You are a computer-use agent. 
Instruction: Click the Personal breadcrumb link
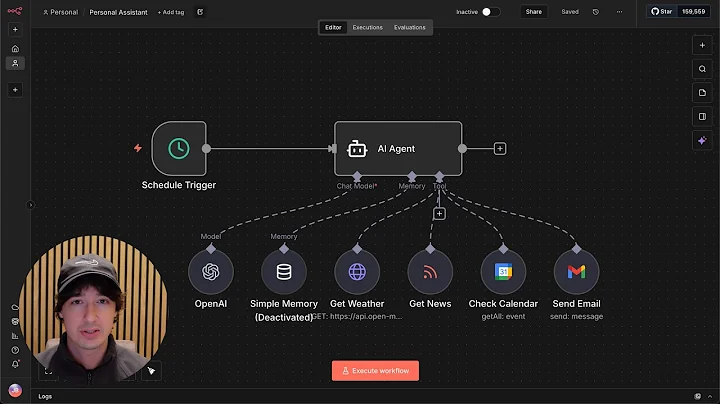[61, 12]
